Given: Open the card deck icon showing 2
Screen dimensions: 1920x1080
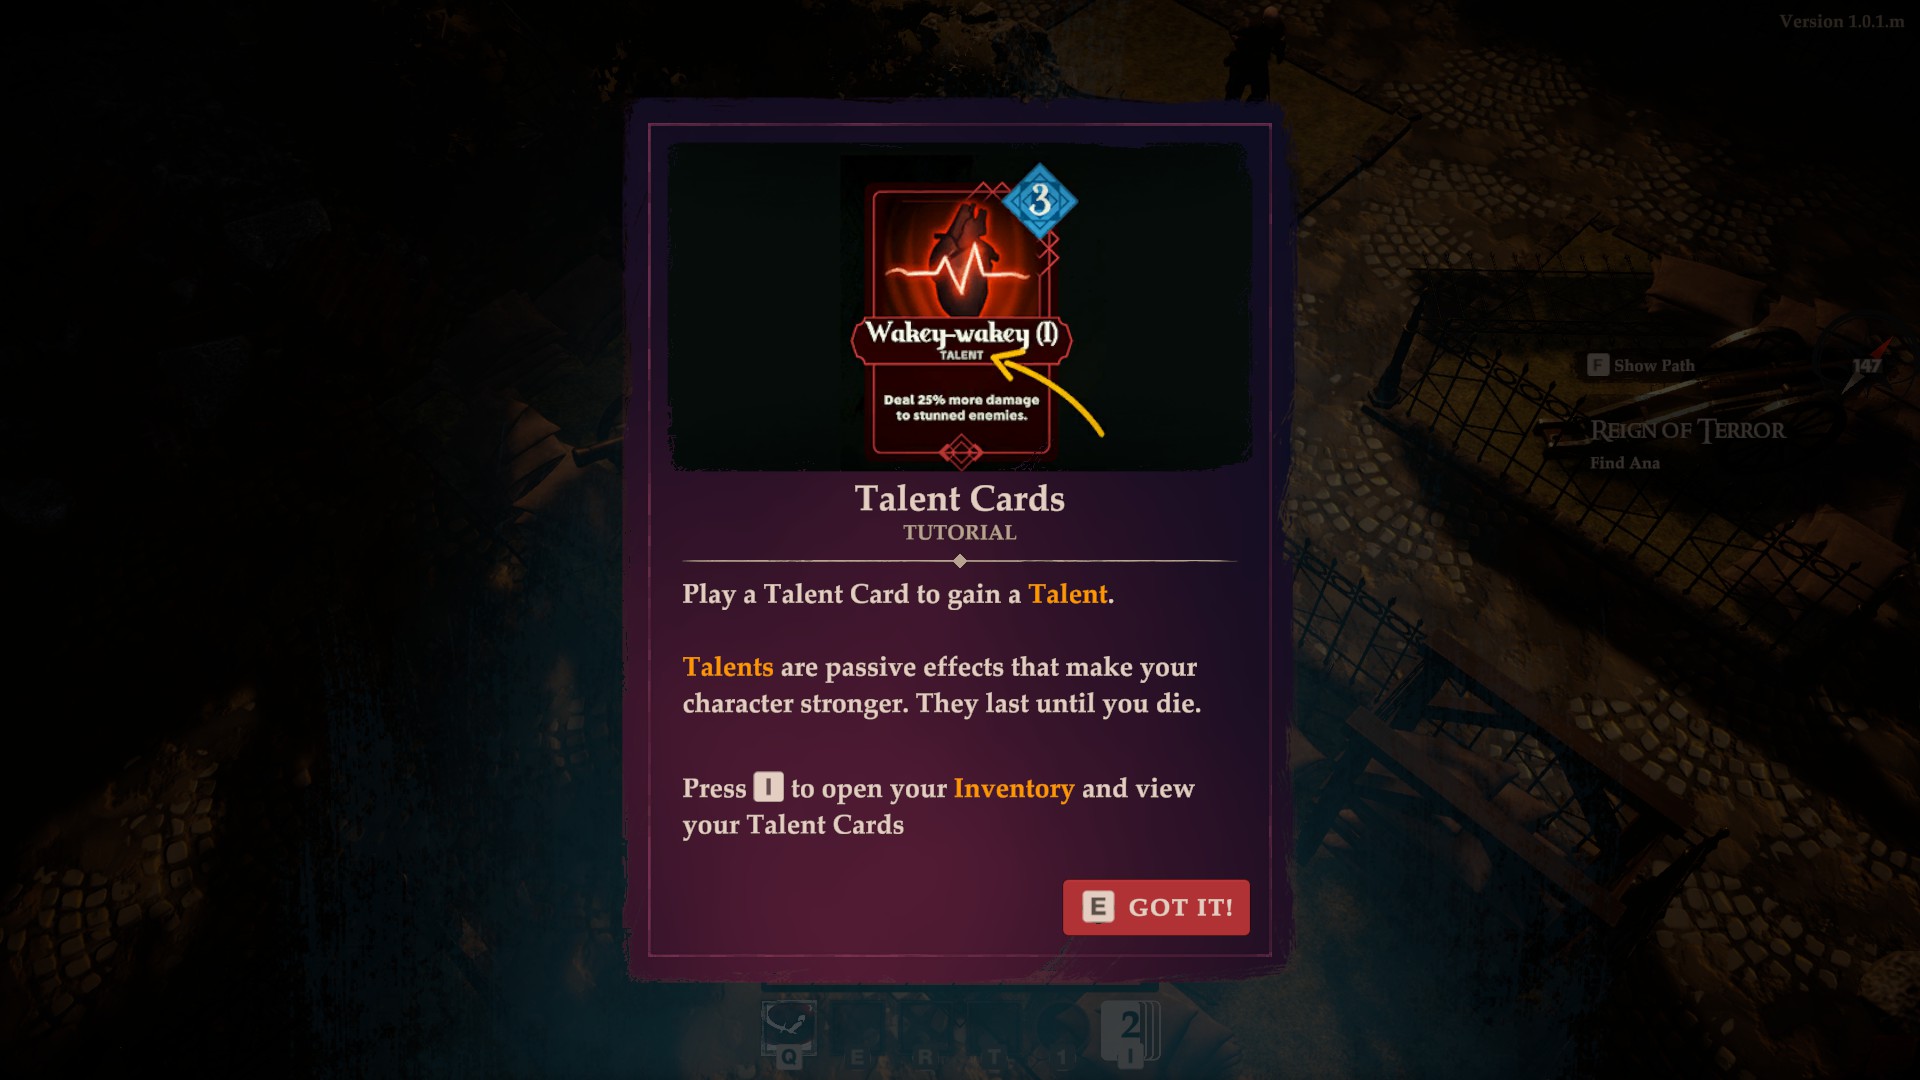Looking at the screenshot, I should 1130,1033.
